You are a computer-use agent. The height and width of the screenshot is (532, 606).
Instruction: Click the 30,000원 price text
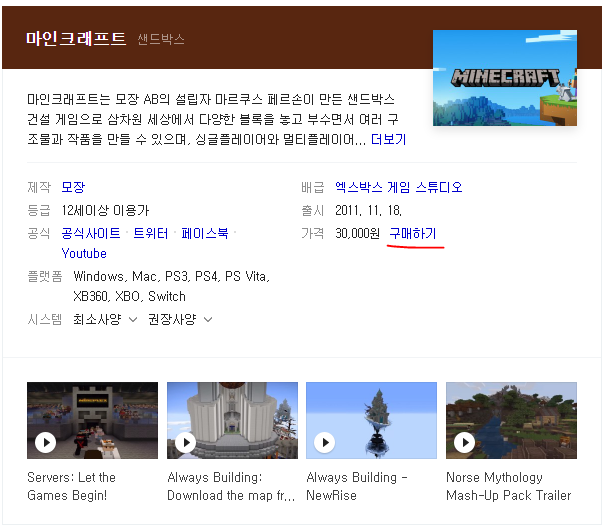coord(357,233)
